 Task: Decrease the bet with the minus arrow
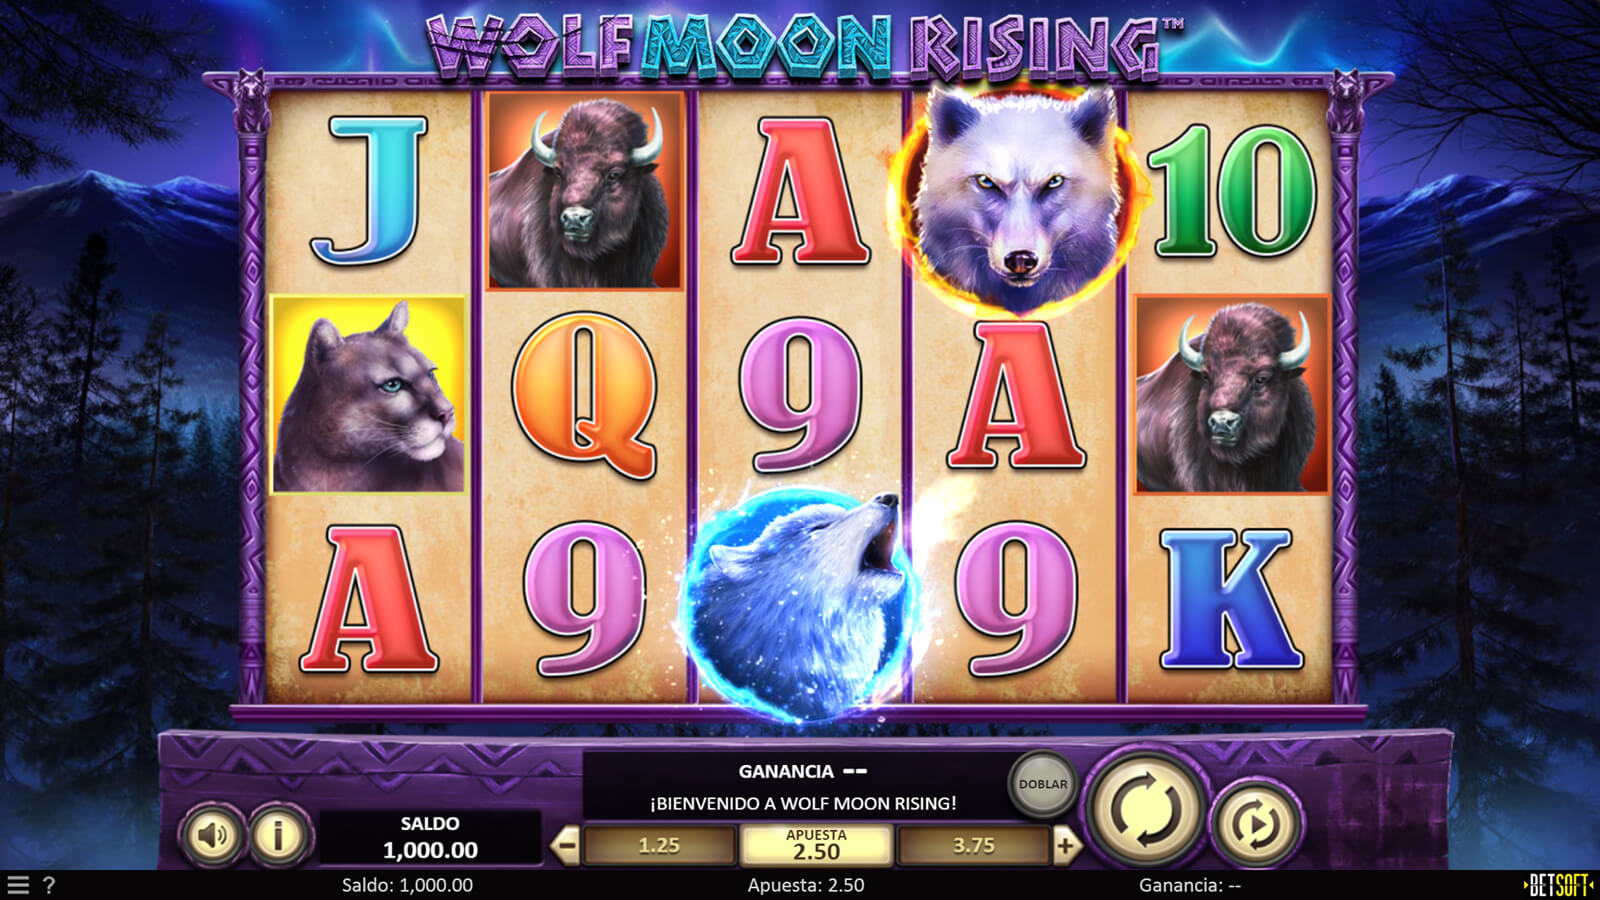tap(566, 846)
